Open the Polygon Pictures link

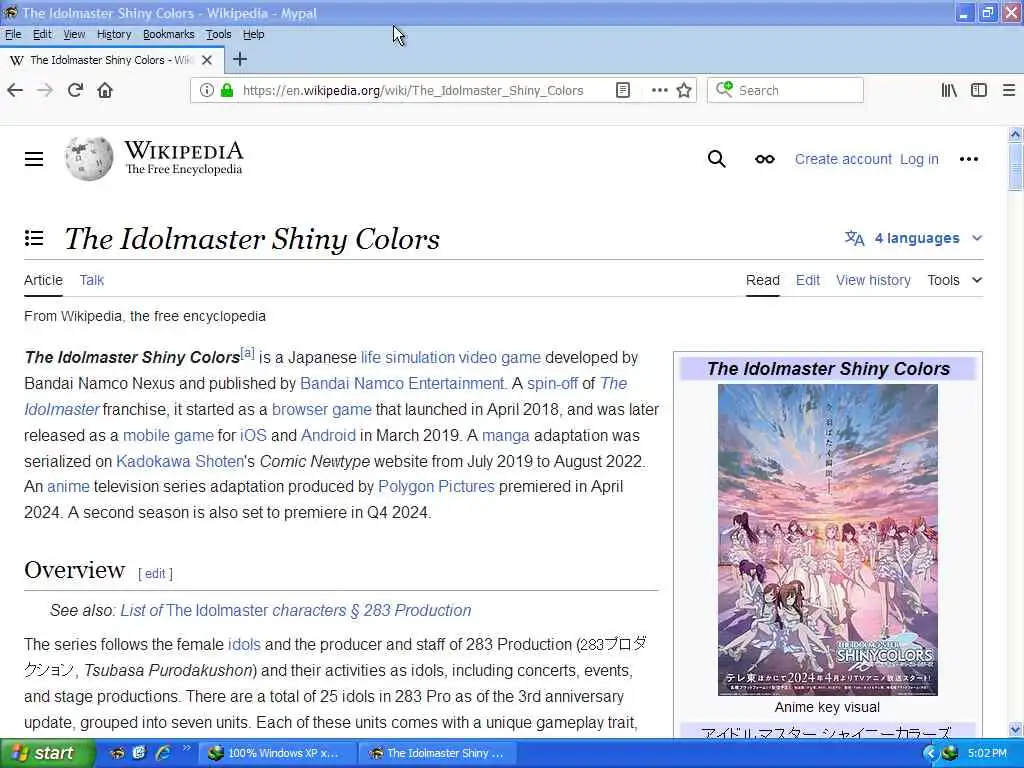pos(436,487)
